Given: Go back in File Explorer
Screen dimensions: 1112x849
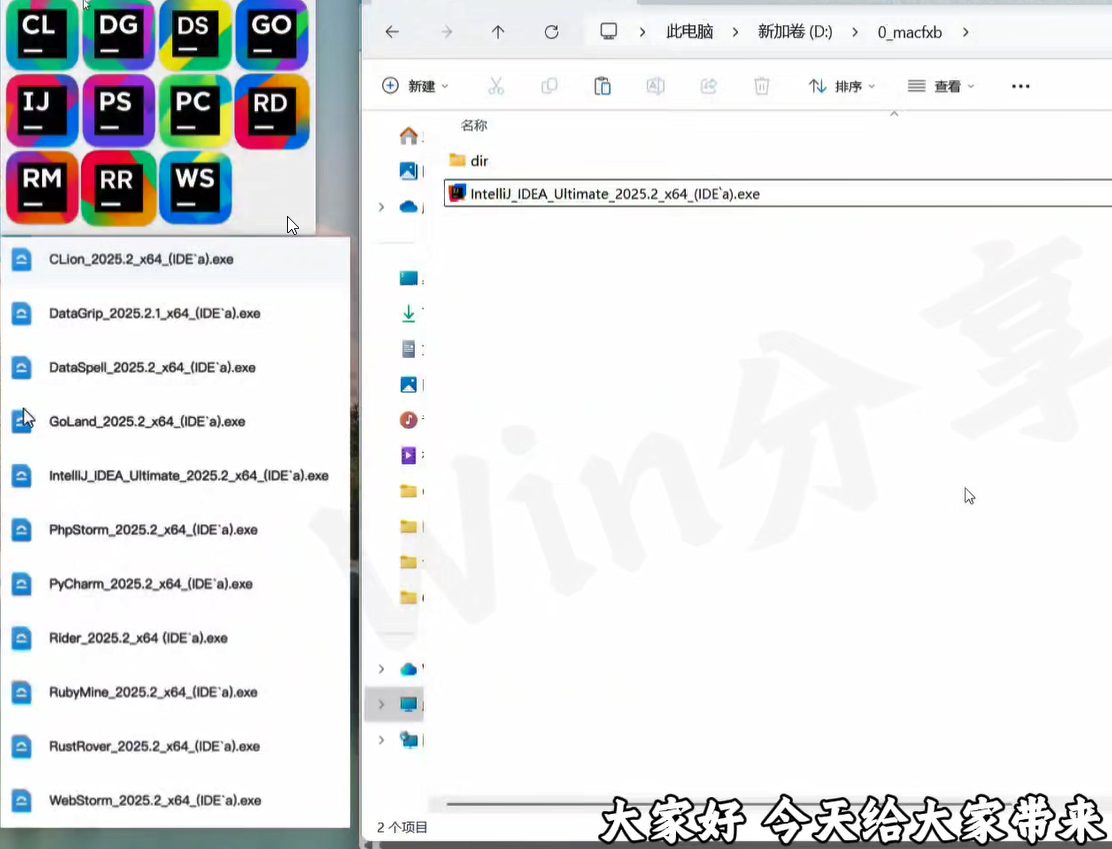Looking at the screenshot, I should pyautogui.click(x=392, y=32).
